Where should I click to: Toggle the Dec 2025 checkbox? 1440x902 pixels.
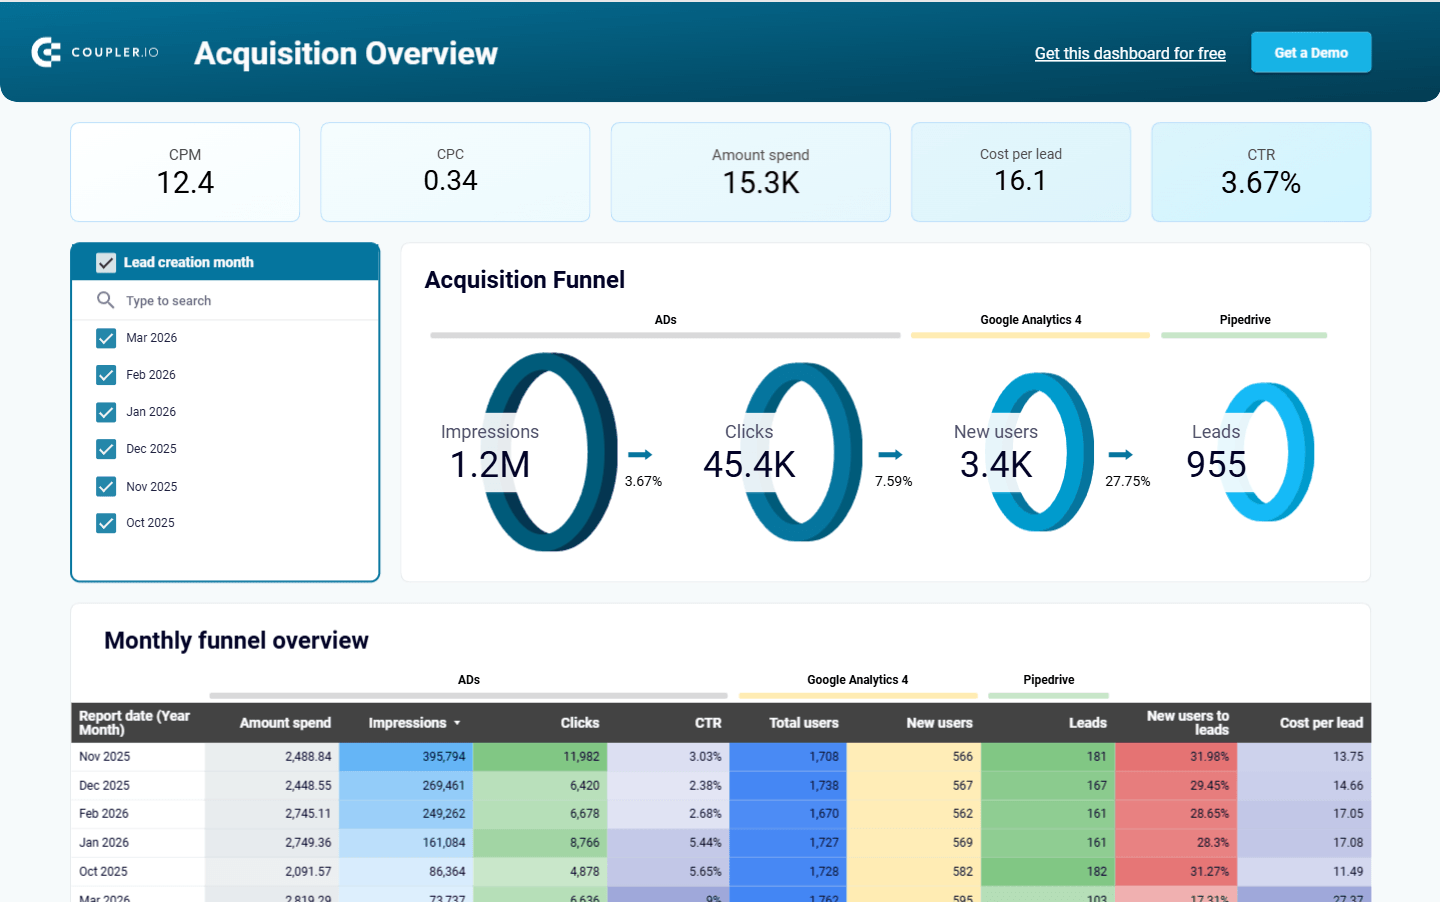106,449
